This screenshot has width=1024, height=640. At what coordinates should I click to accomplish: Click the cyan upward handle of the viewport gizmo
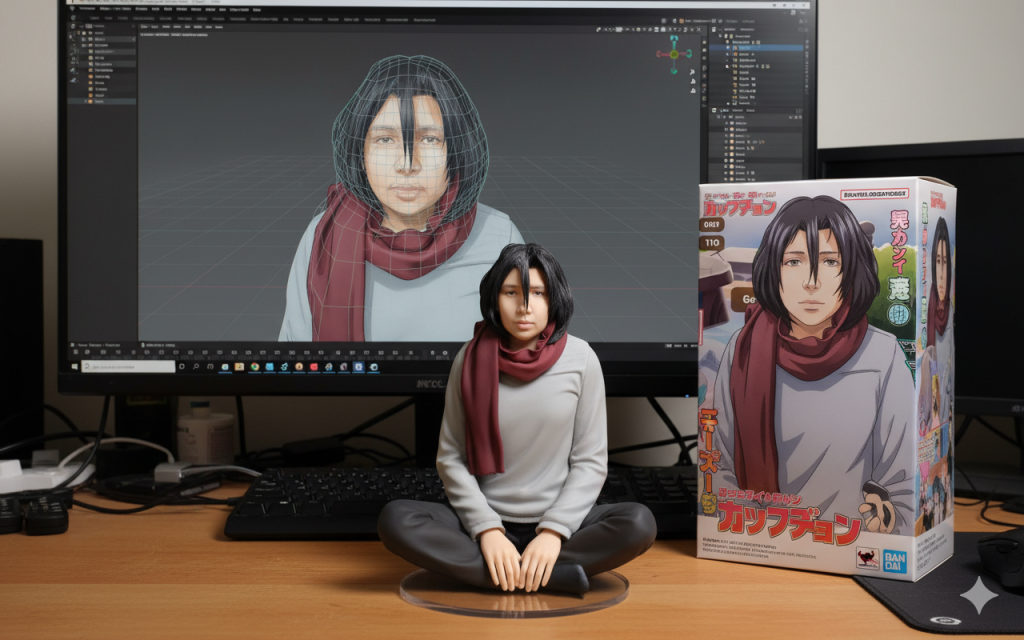674,39
